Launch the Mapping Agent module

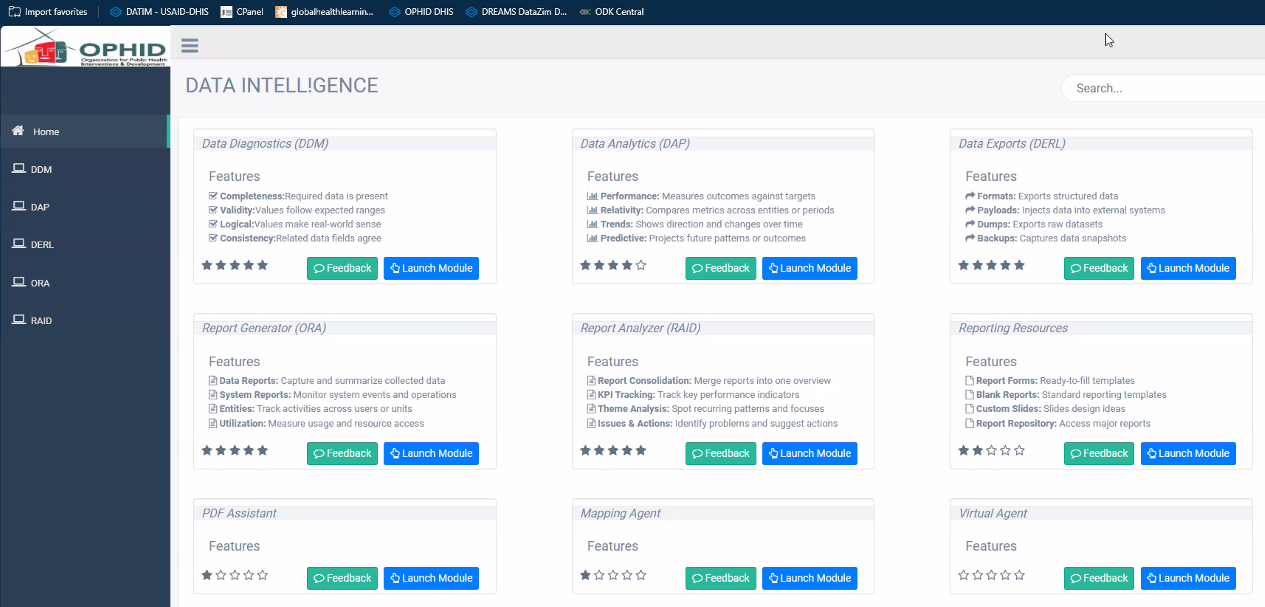[x=810, y=578]
